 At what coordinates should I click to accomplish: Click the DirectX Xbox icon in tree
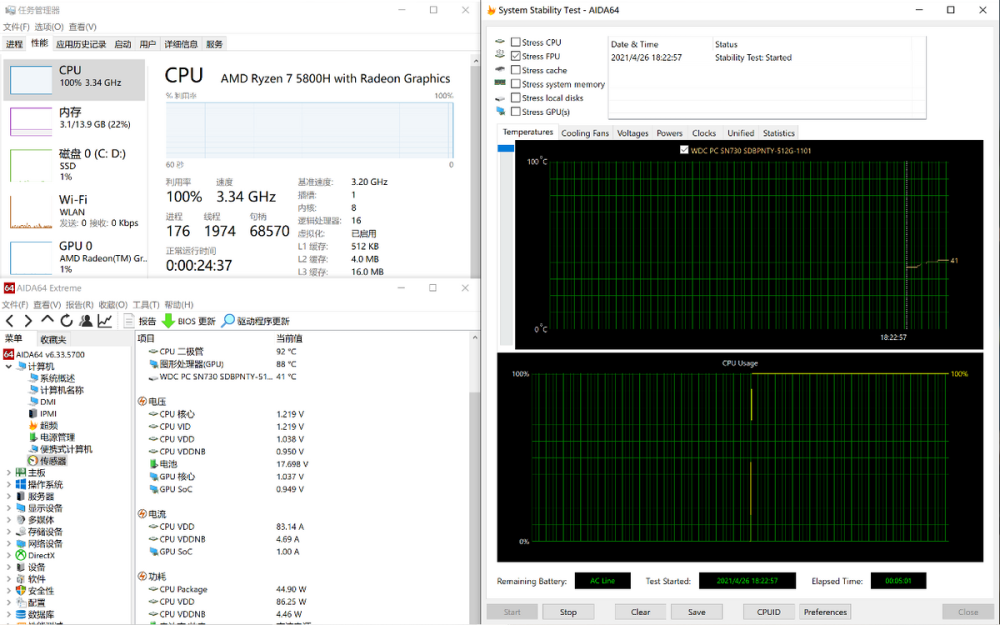click(x=20, y=555)
